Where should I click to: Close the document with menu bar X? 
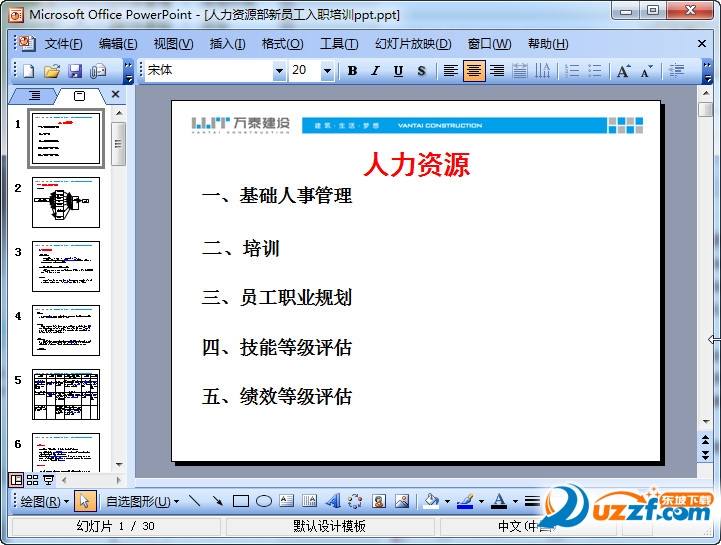pyautogui.click(x=702, y=44)
